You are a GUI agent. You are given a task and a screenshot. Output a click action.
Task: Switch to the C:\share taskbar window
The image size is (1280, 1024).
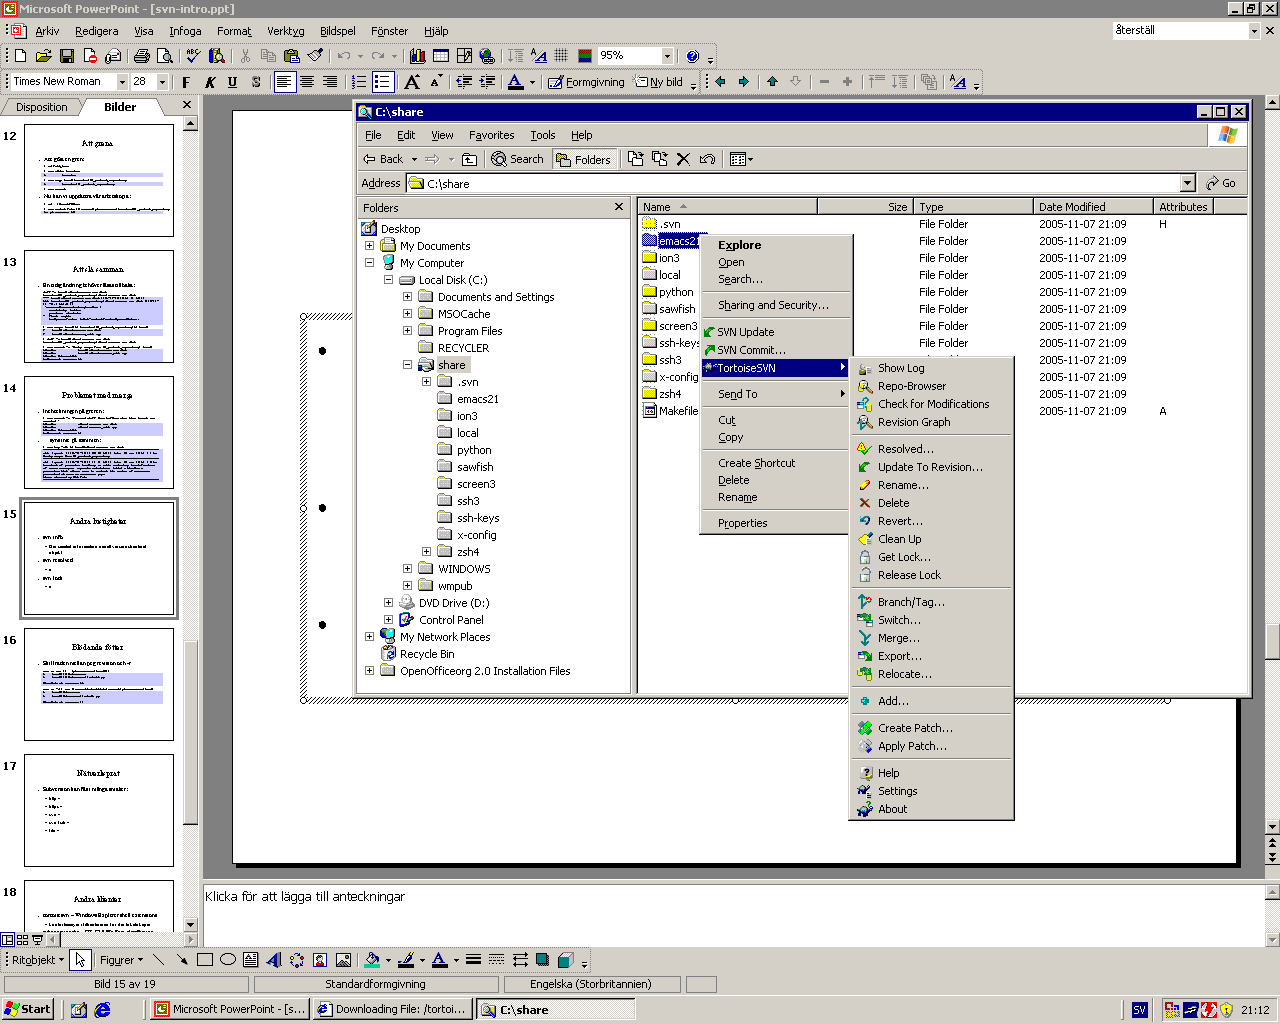555,1009
